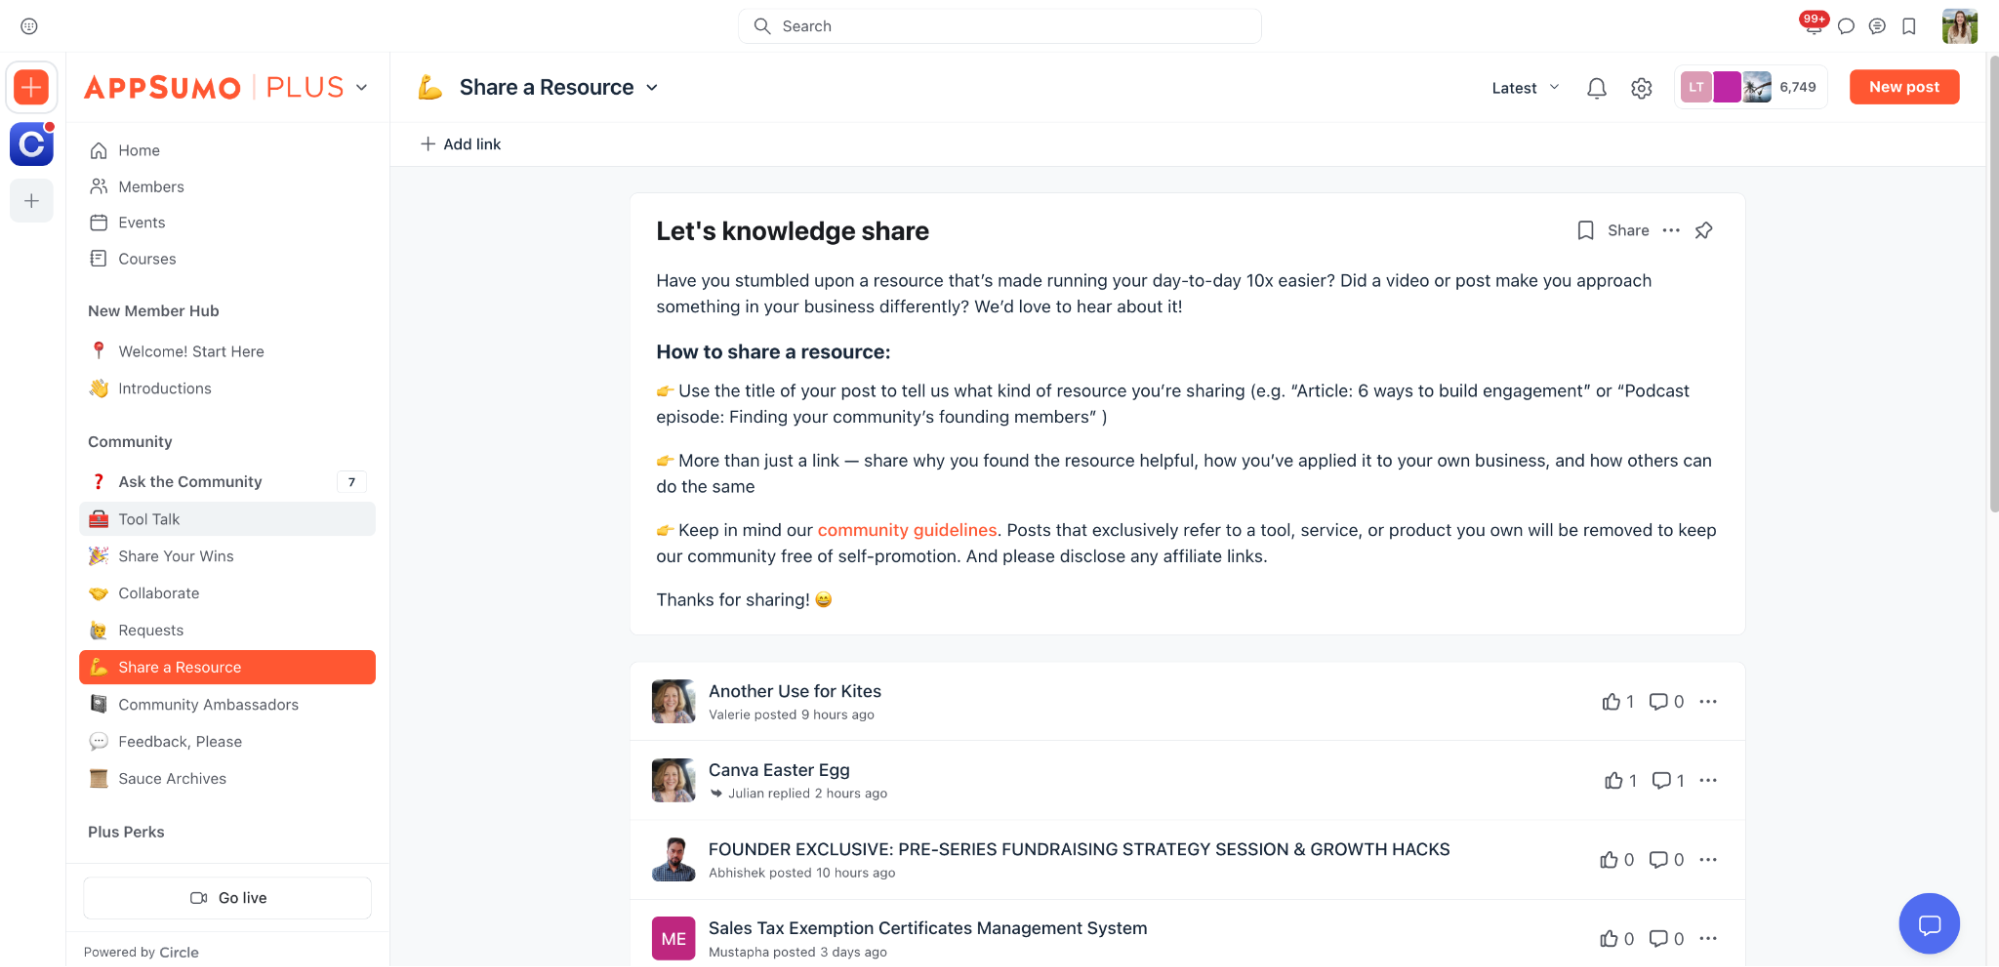Open the community guidelines link
This screenshot has height=967, width=1999.
click(906, 530)
